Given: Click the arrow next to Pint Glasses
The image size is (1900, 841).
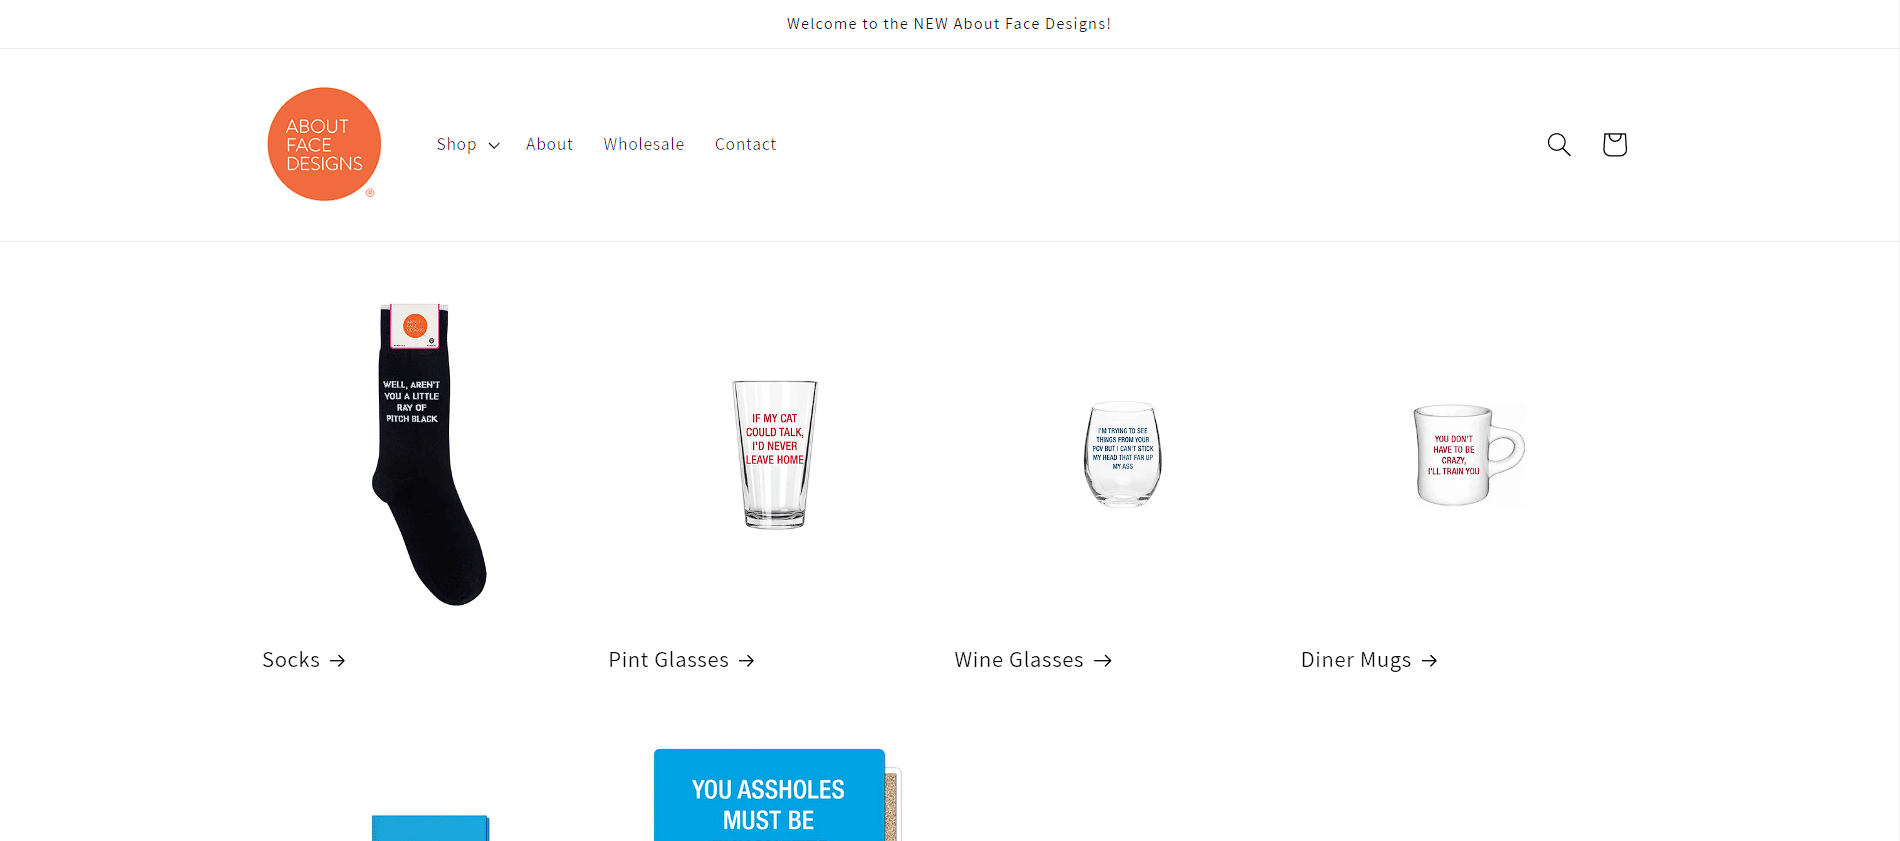Looking at the screenshot, I should (x=747, y=661).
